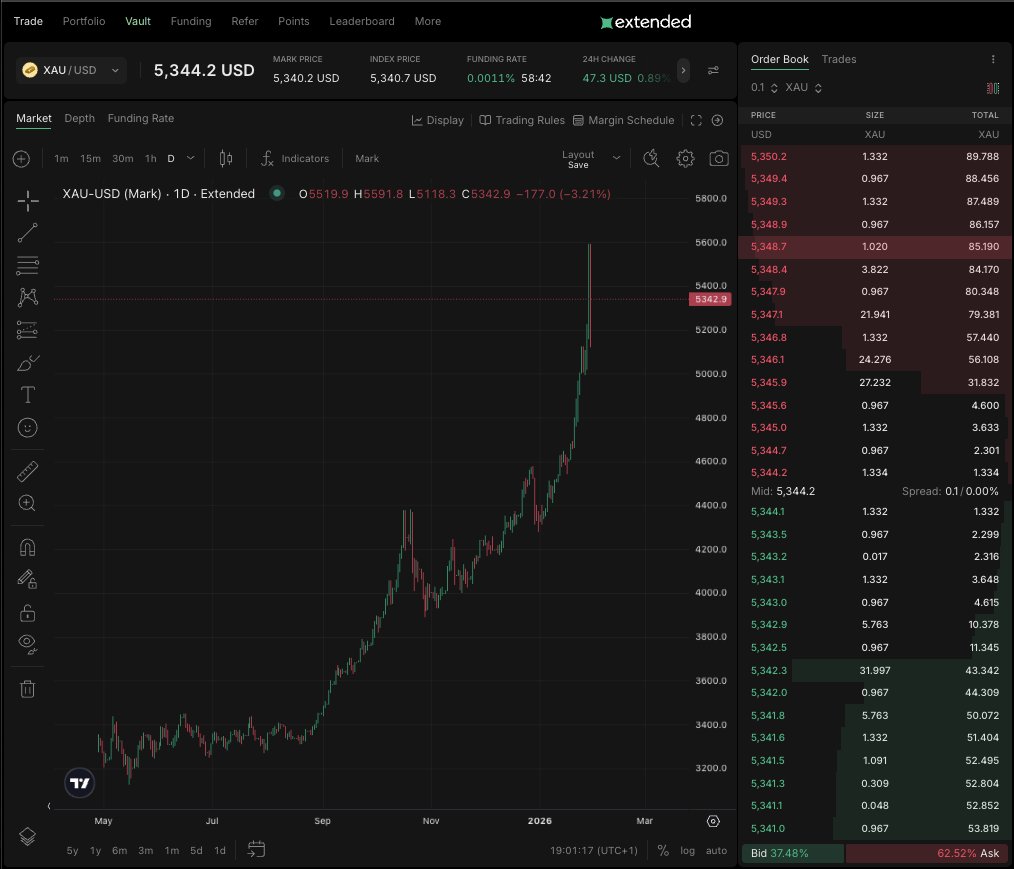Set chart range to 6m

pos(120,850)
